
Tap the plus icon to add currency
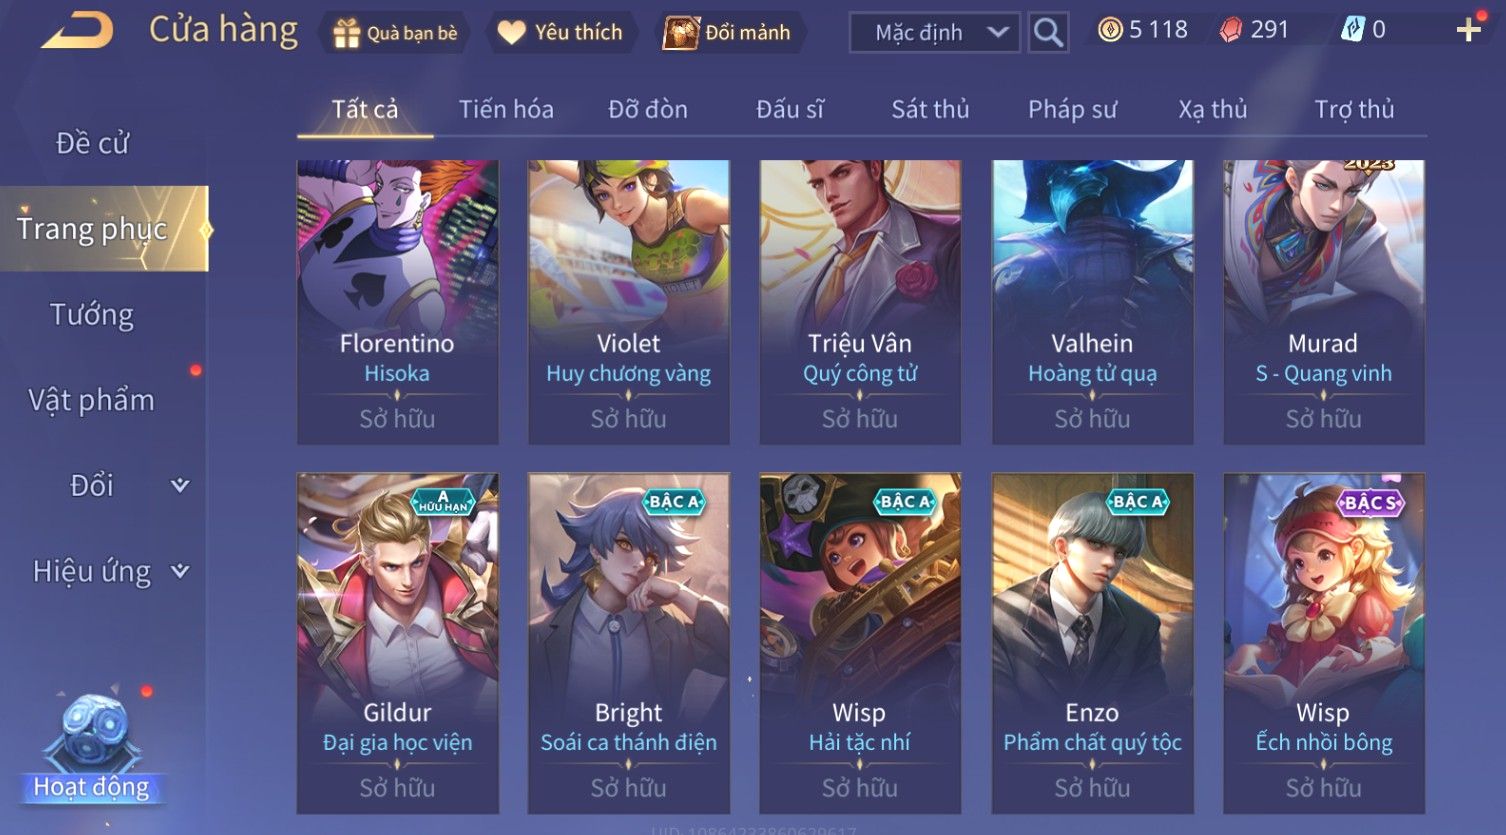1468,30
